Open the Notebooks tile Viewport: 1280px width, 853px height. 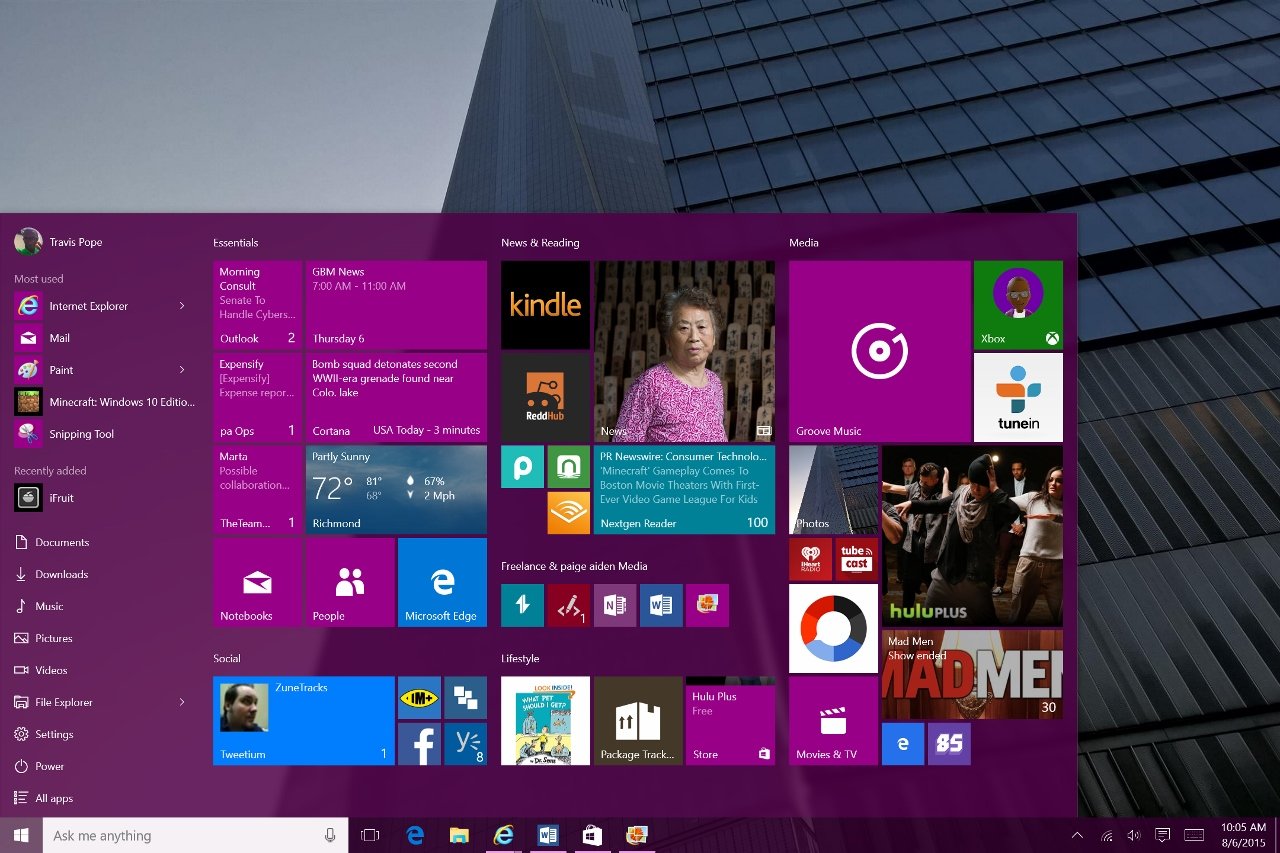coord(257,582)
